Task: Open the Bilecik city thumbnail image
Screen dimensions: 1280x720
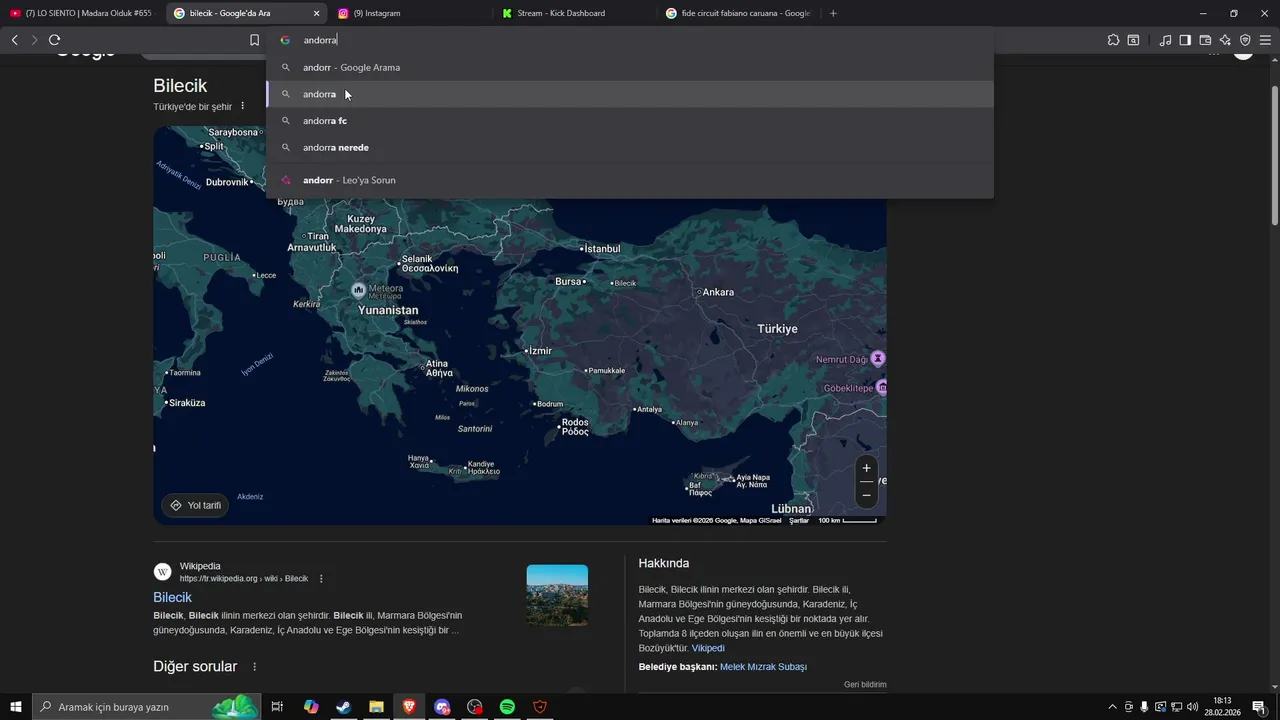Action: (x=557, y=595)
